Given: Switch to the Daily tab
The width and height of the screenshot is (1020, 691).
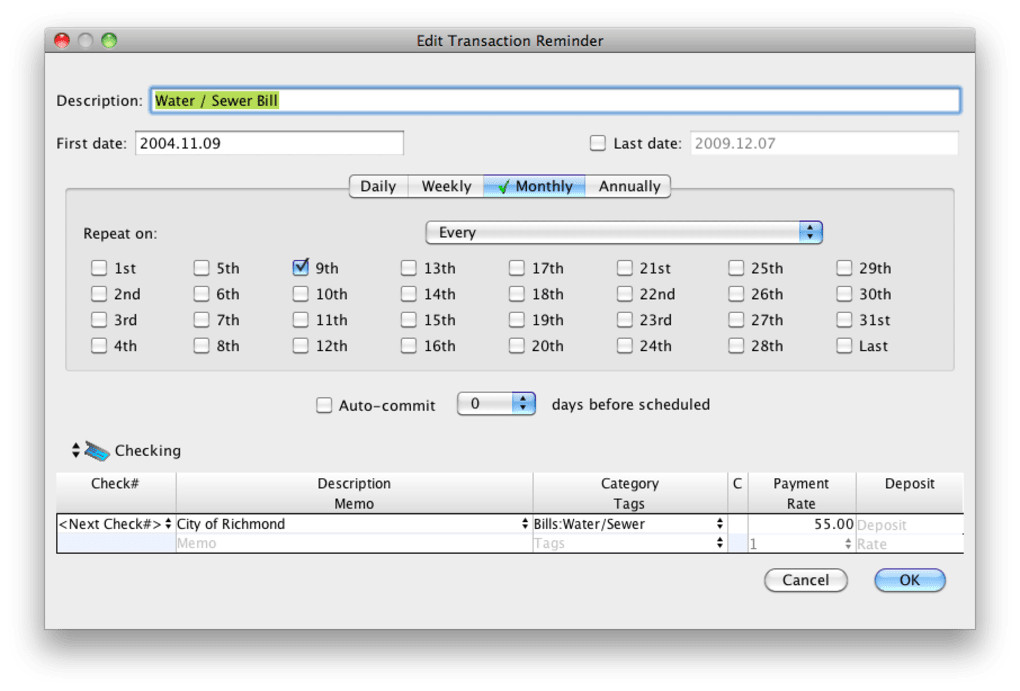Looking at the screenshot, I should coord(378,186).
